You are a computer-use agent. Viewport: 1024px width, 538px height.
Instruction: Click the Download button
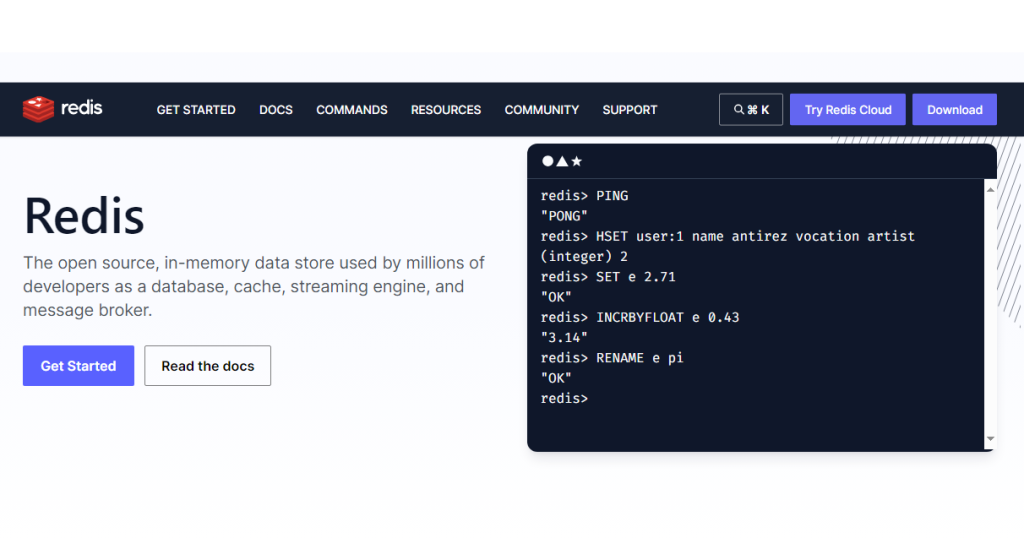point(954,110)
